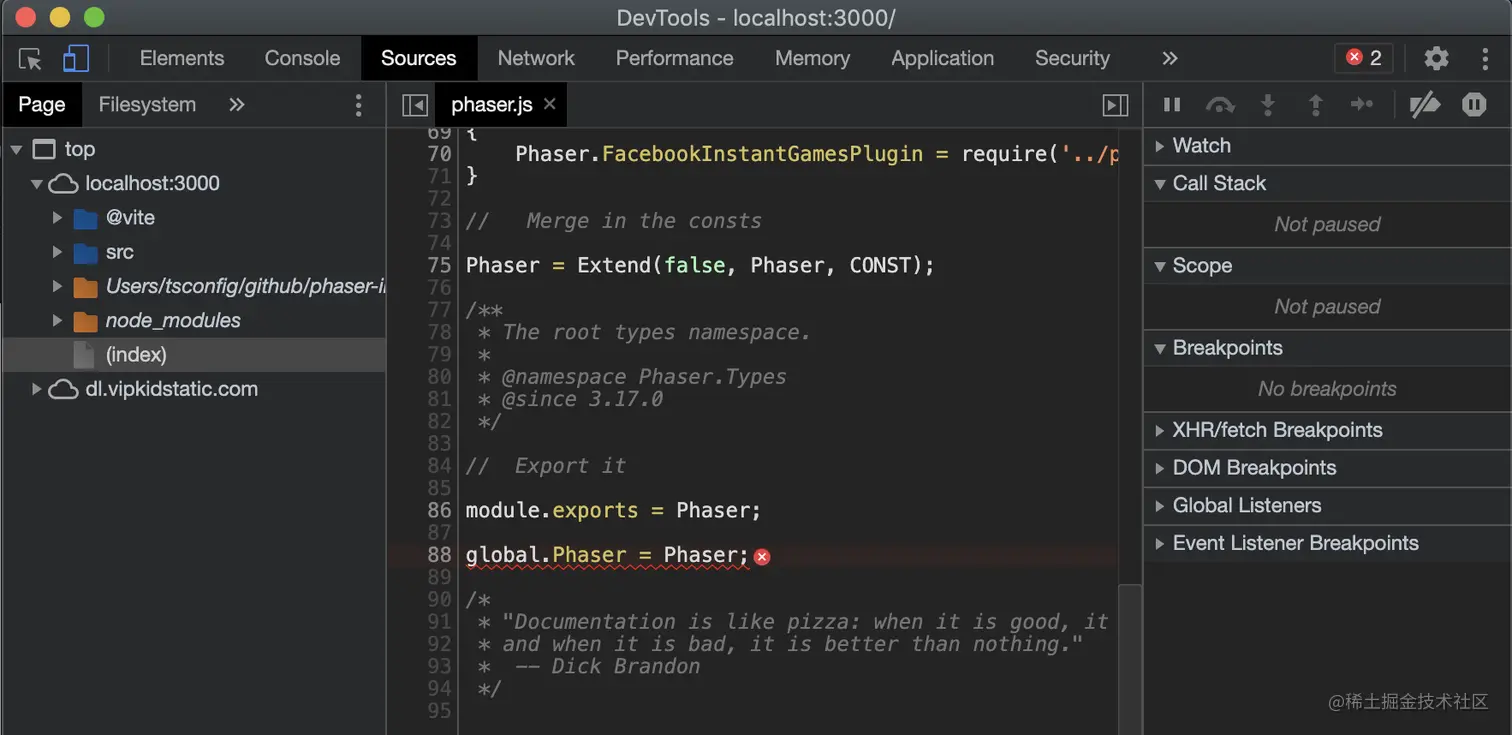Open the Memory tab
The width and height of the screenshot is (1512, 735).
point(812,58)
